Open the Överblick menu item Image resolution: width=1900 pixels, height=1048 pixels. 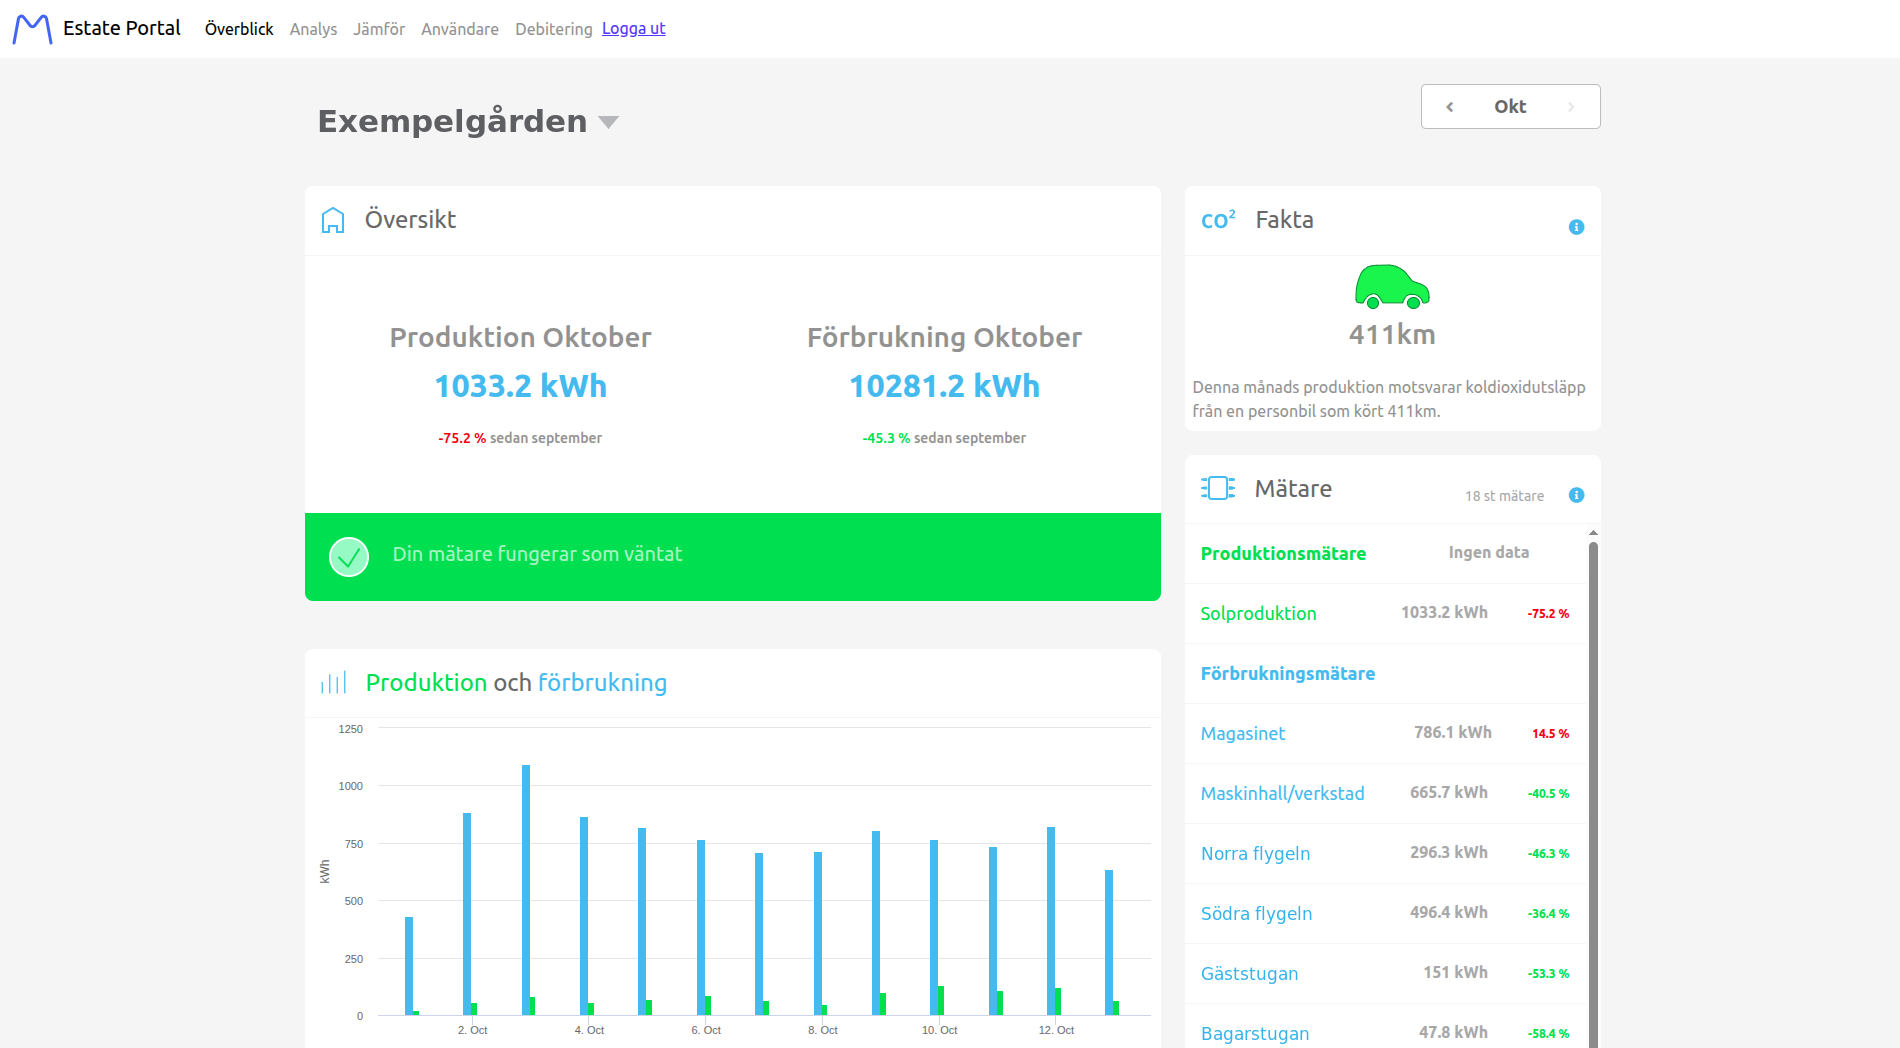click(x=239, y=29)
